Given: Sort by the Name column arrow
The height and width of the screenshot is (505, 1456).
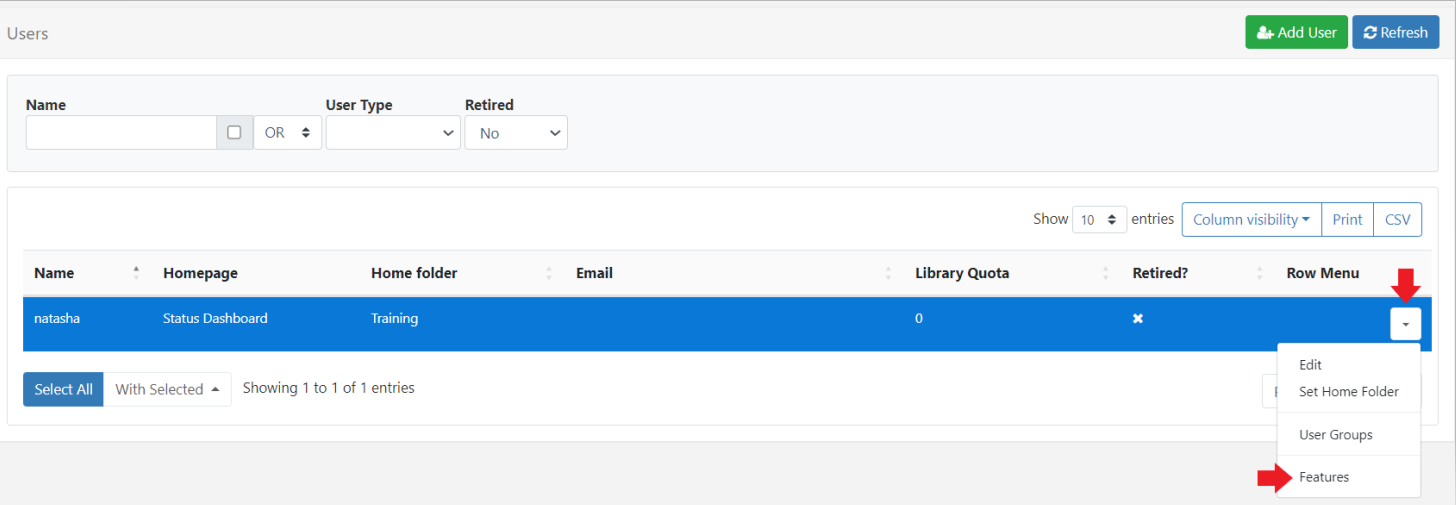Looking at the screenshot, I should pos(136,273).
